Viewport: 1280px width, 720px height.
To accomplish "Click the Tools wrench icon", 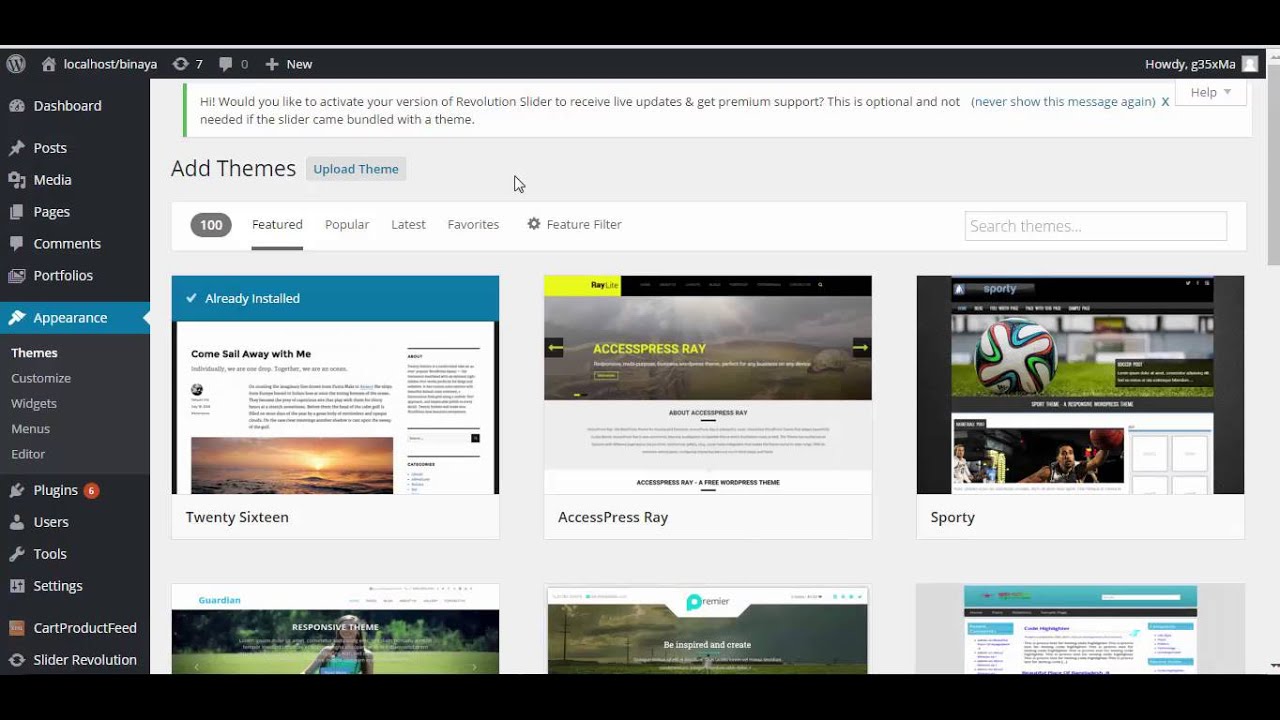I will [16, 554].
